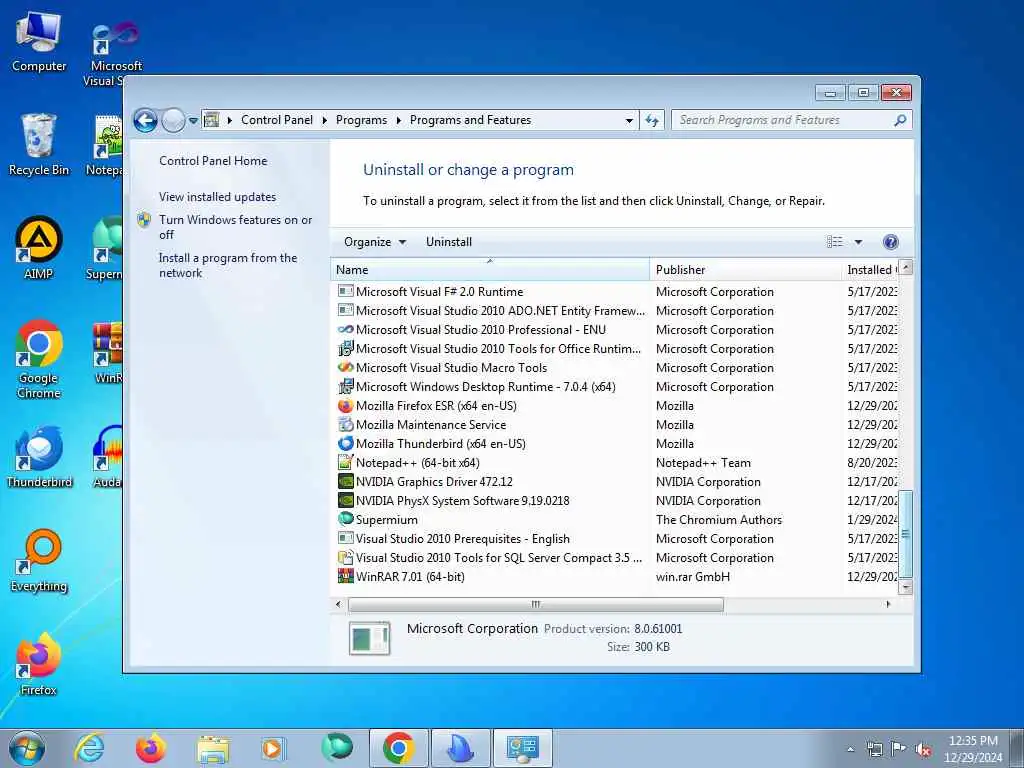Click Visual Studio Tools for Office Runtime icon
1024x768 pixels.
click(x=345, y=349)
